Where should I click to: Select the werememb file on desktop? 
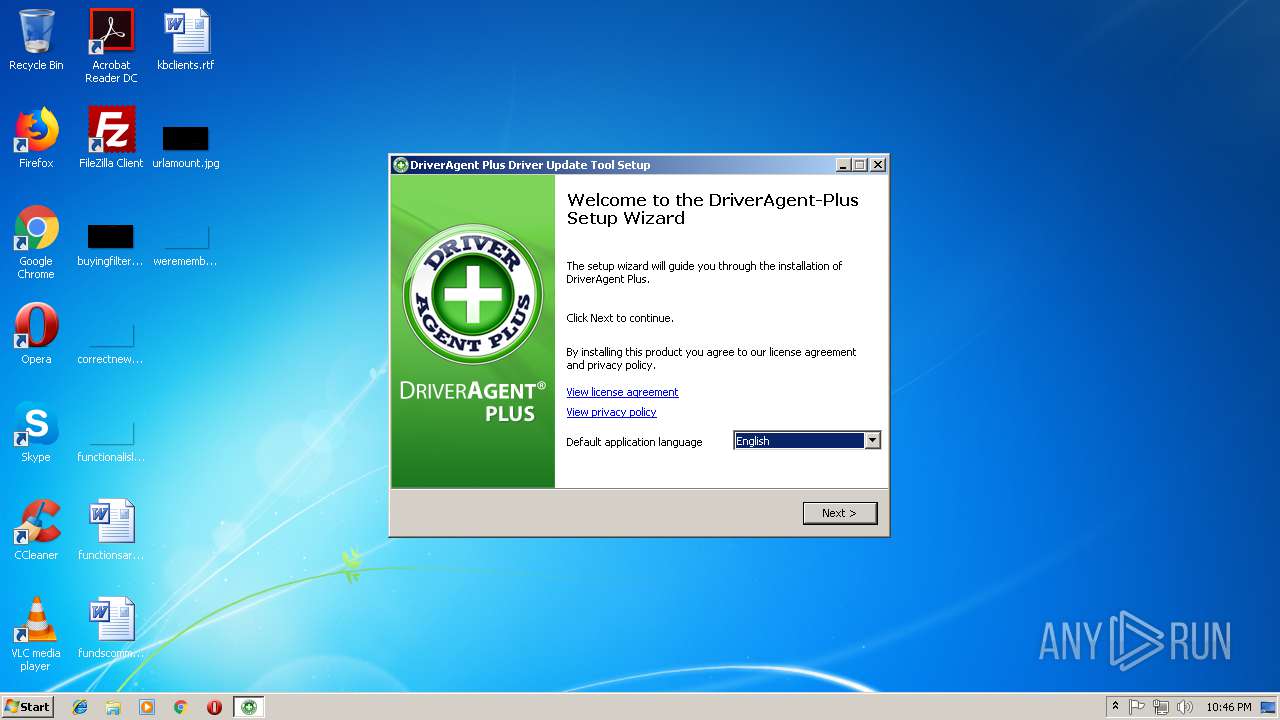(186, 245)
